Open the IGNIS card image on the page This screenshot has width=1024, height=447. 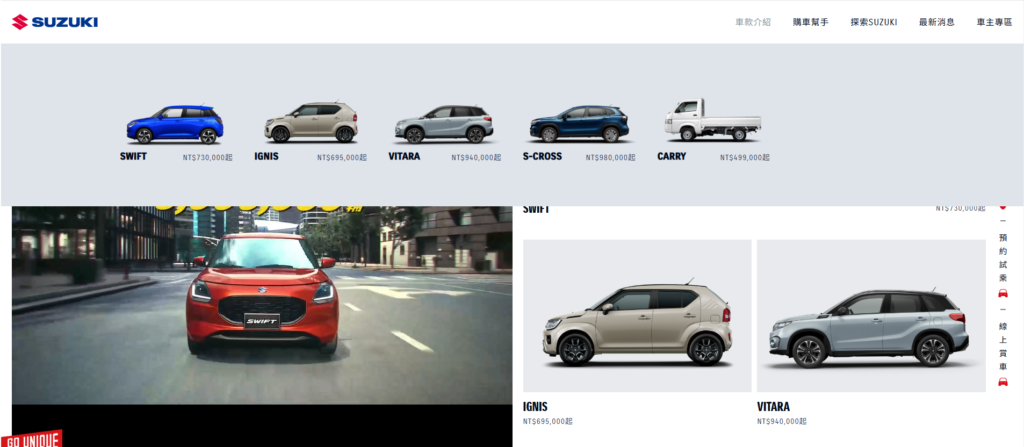(637, 316)
